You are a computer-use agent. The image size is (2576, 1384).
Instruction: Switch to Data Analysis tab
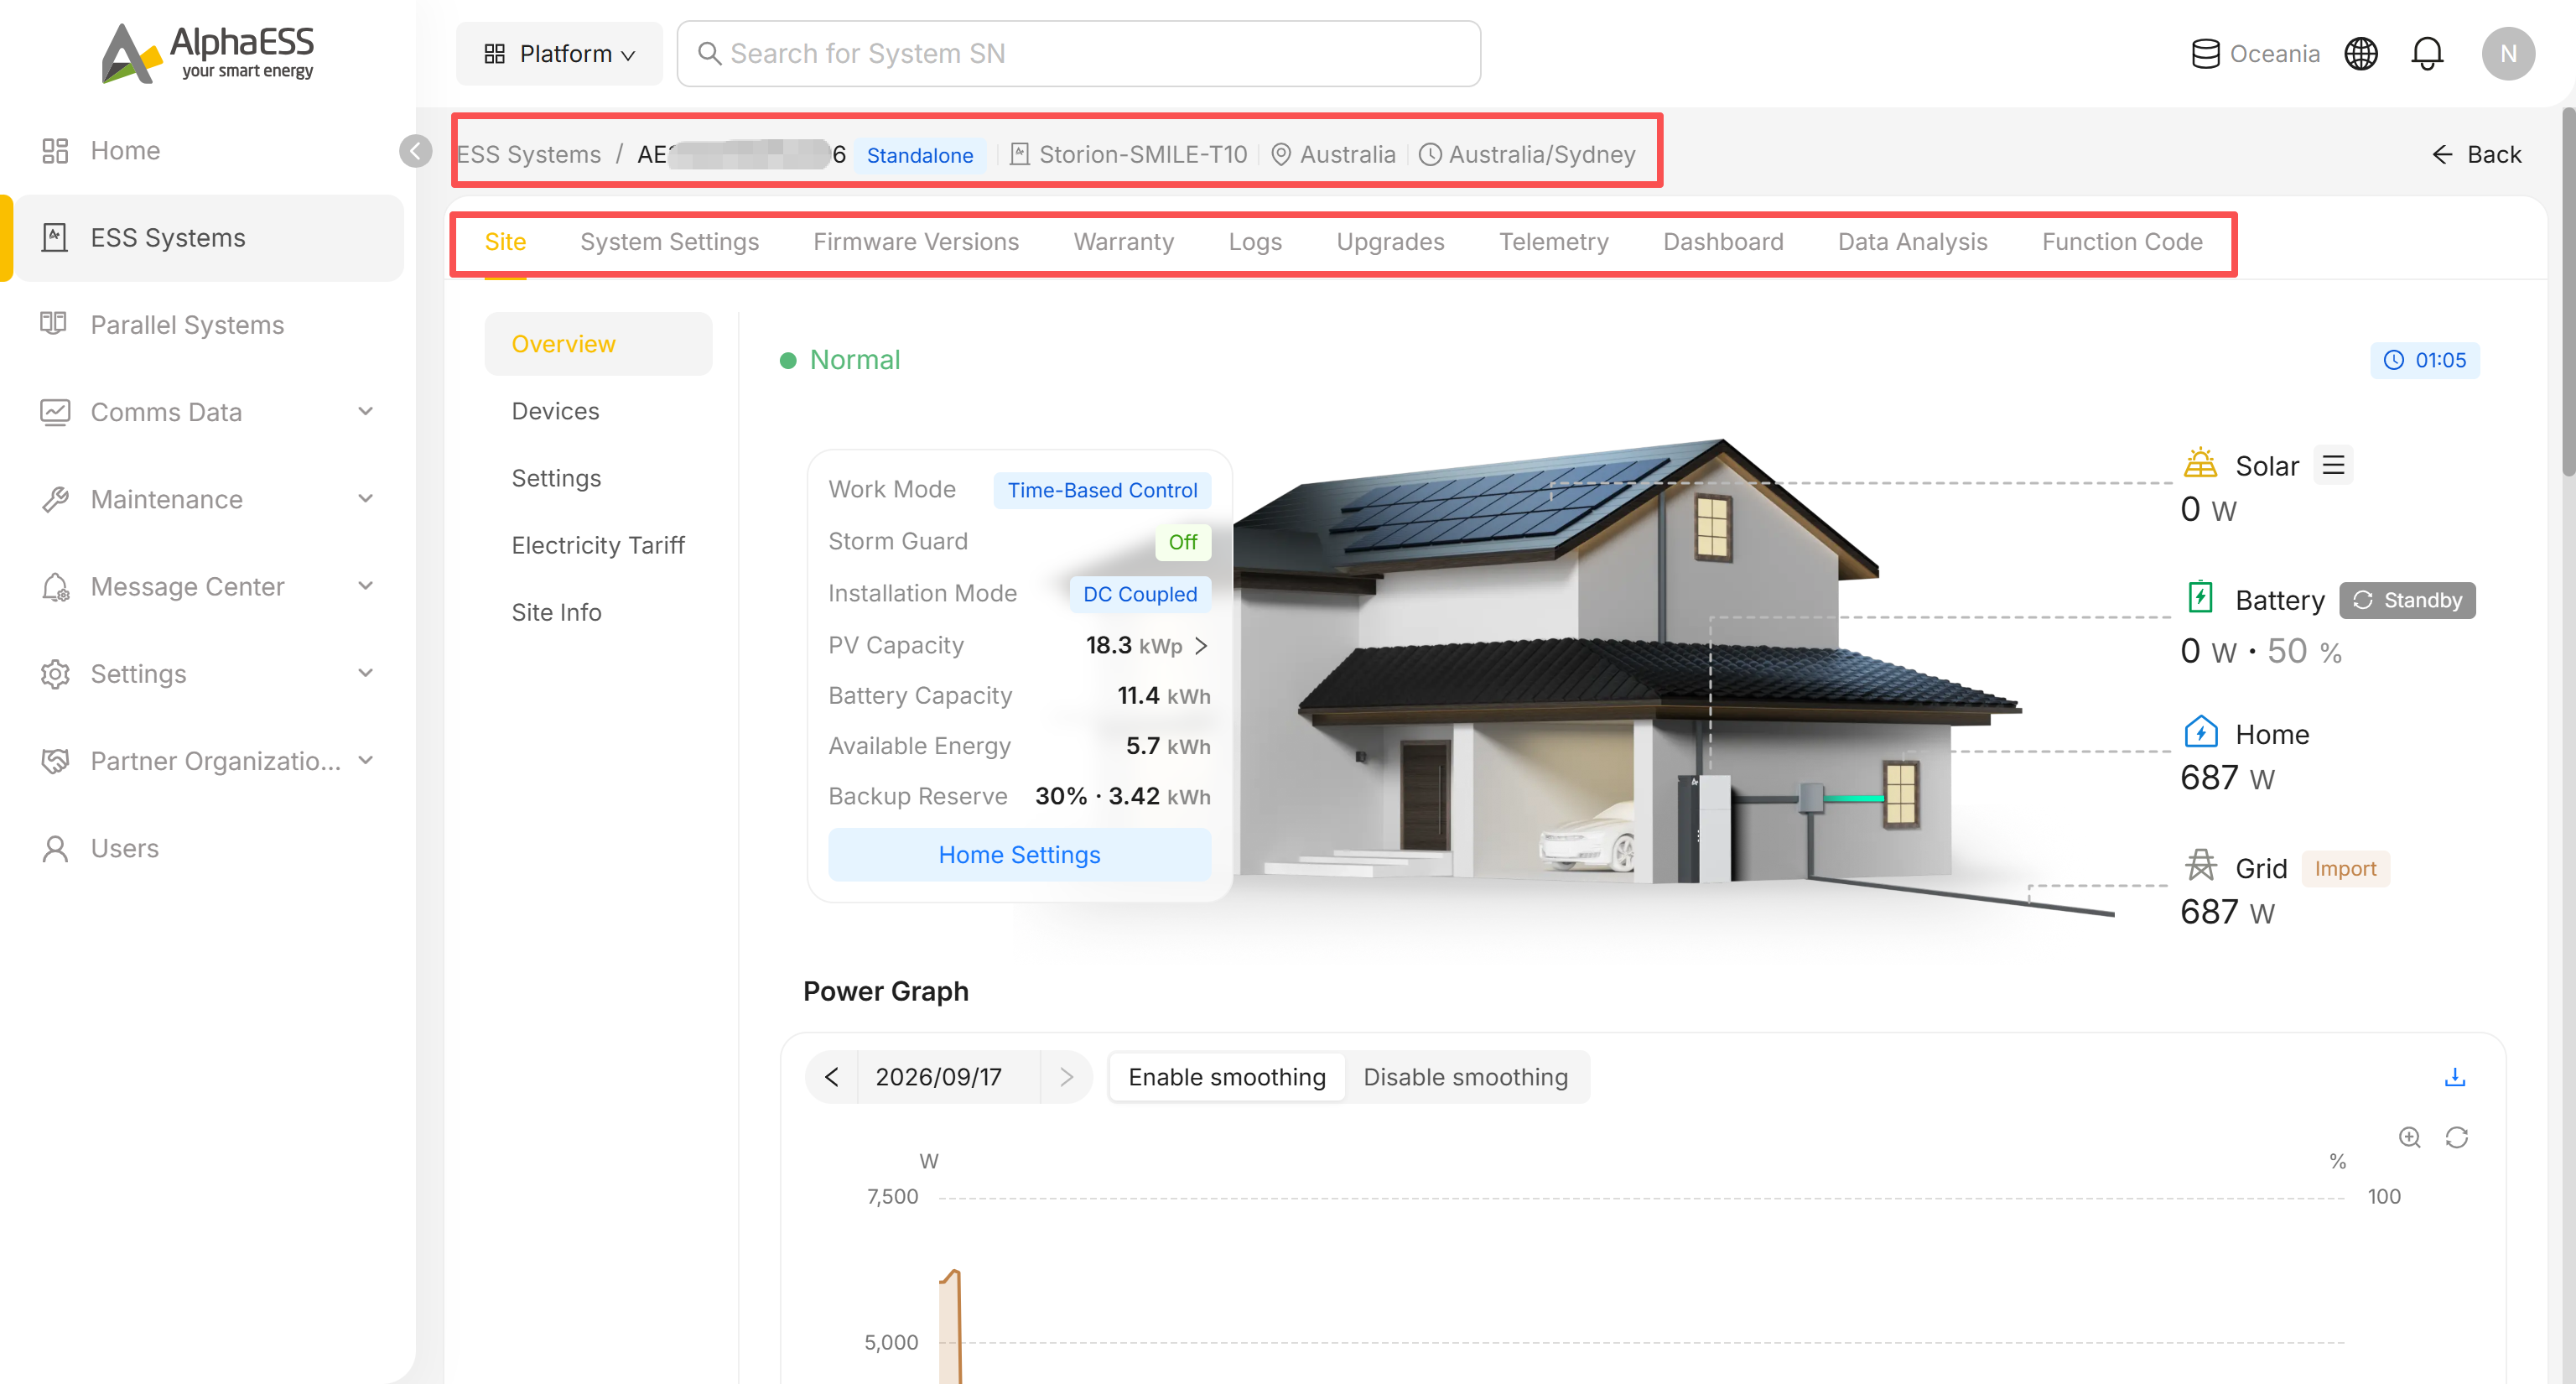(1912, 242)
